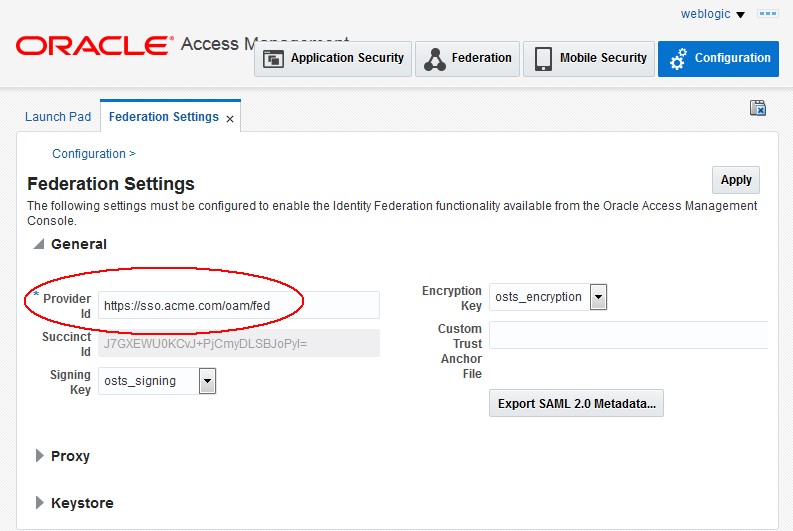This screenshot has width=793, height=531.
Task: Click the Oracle logo
Action: coord(95,45)
